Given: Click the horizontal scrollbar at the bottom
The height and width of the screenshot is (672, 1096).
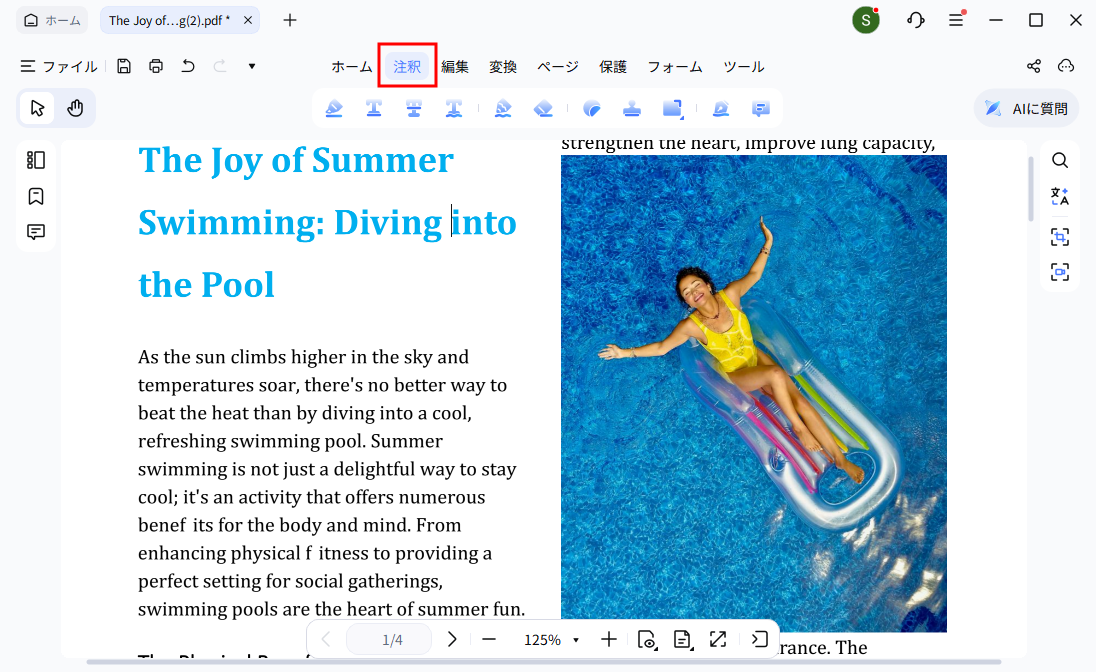Looking at the screenshot, I should (544, 662).
